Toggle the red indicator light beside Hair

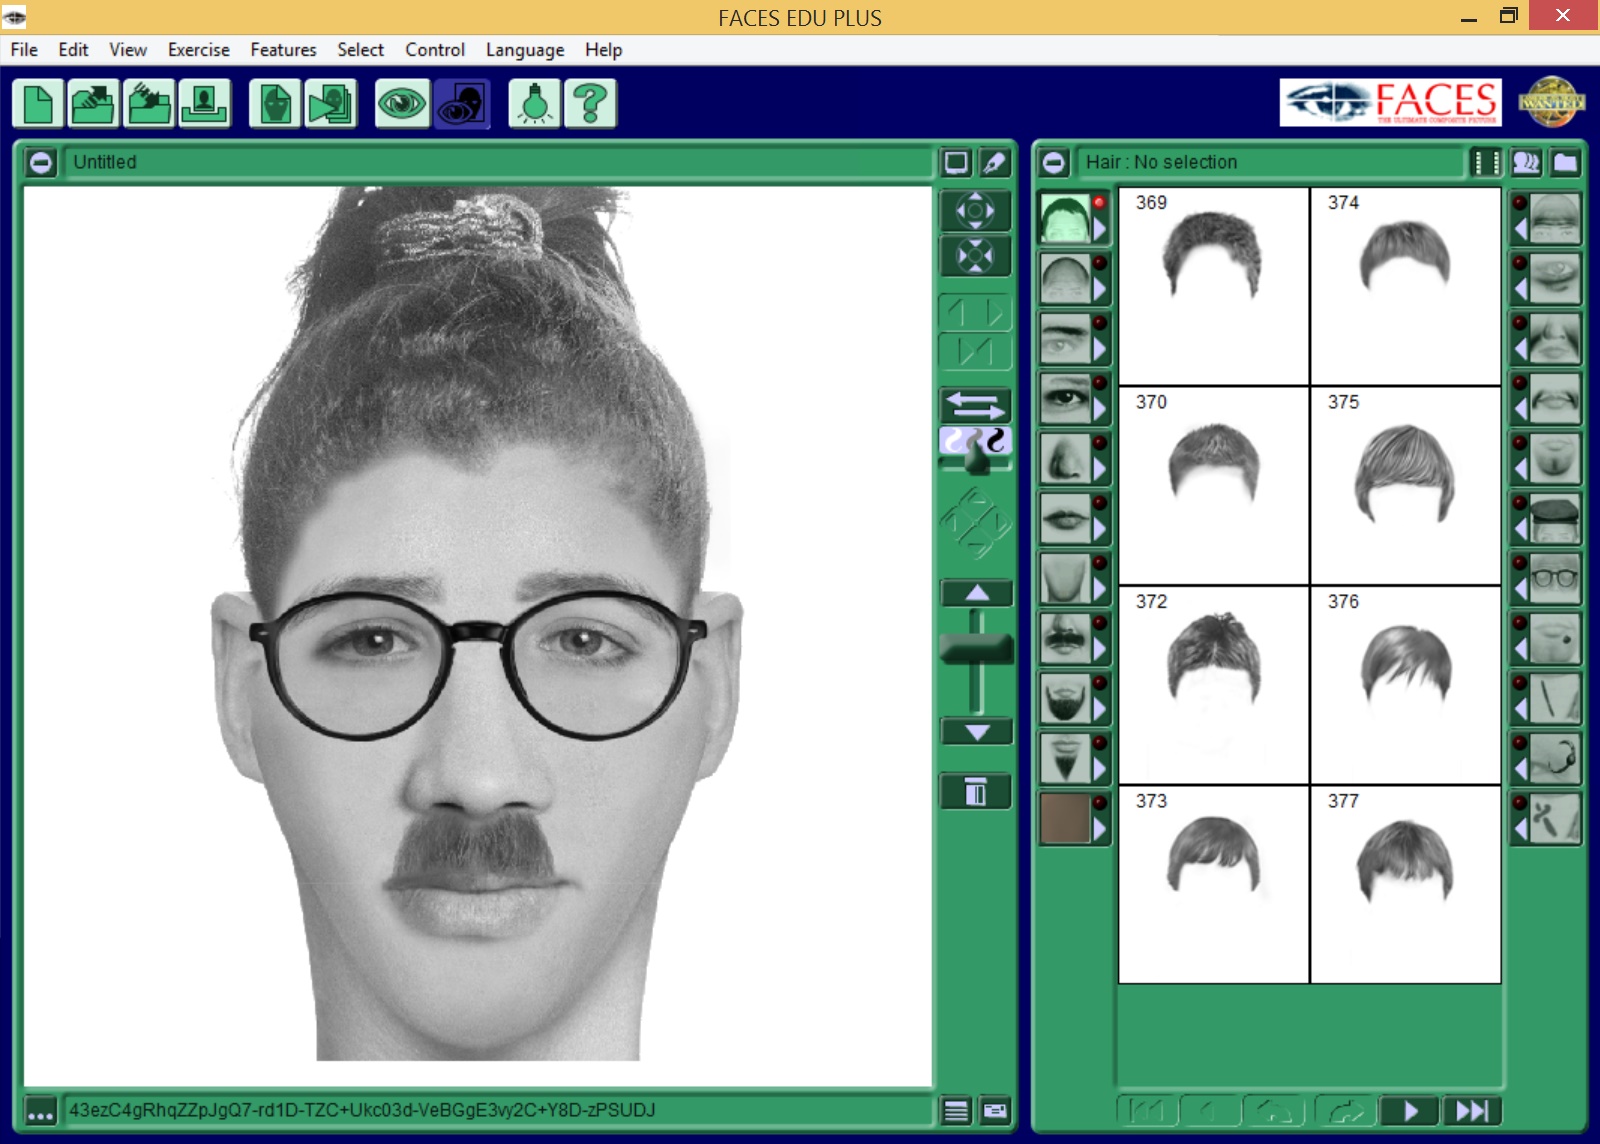pyautogui.click(x=1099, y=202)
